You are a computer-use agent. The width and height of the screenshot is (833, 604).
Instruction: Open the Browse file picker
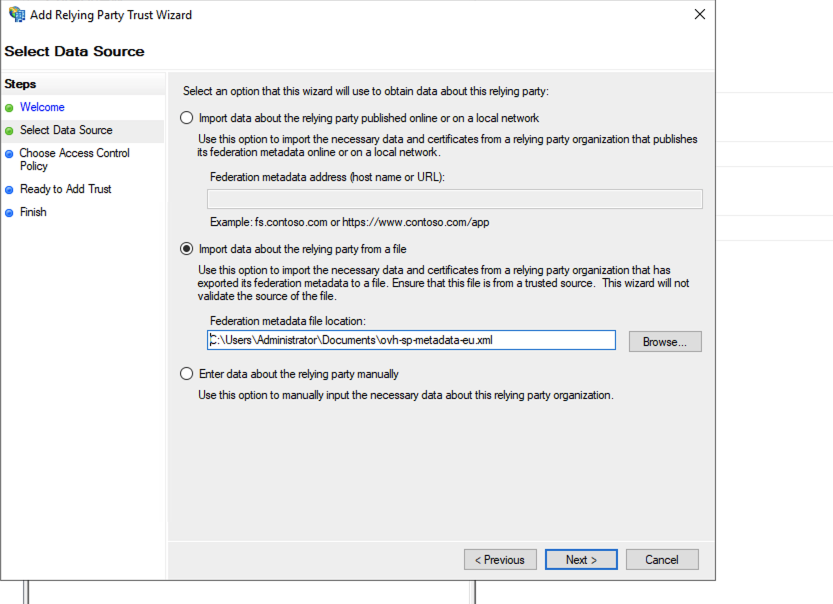point(665,341)
